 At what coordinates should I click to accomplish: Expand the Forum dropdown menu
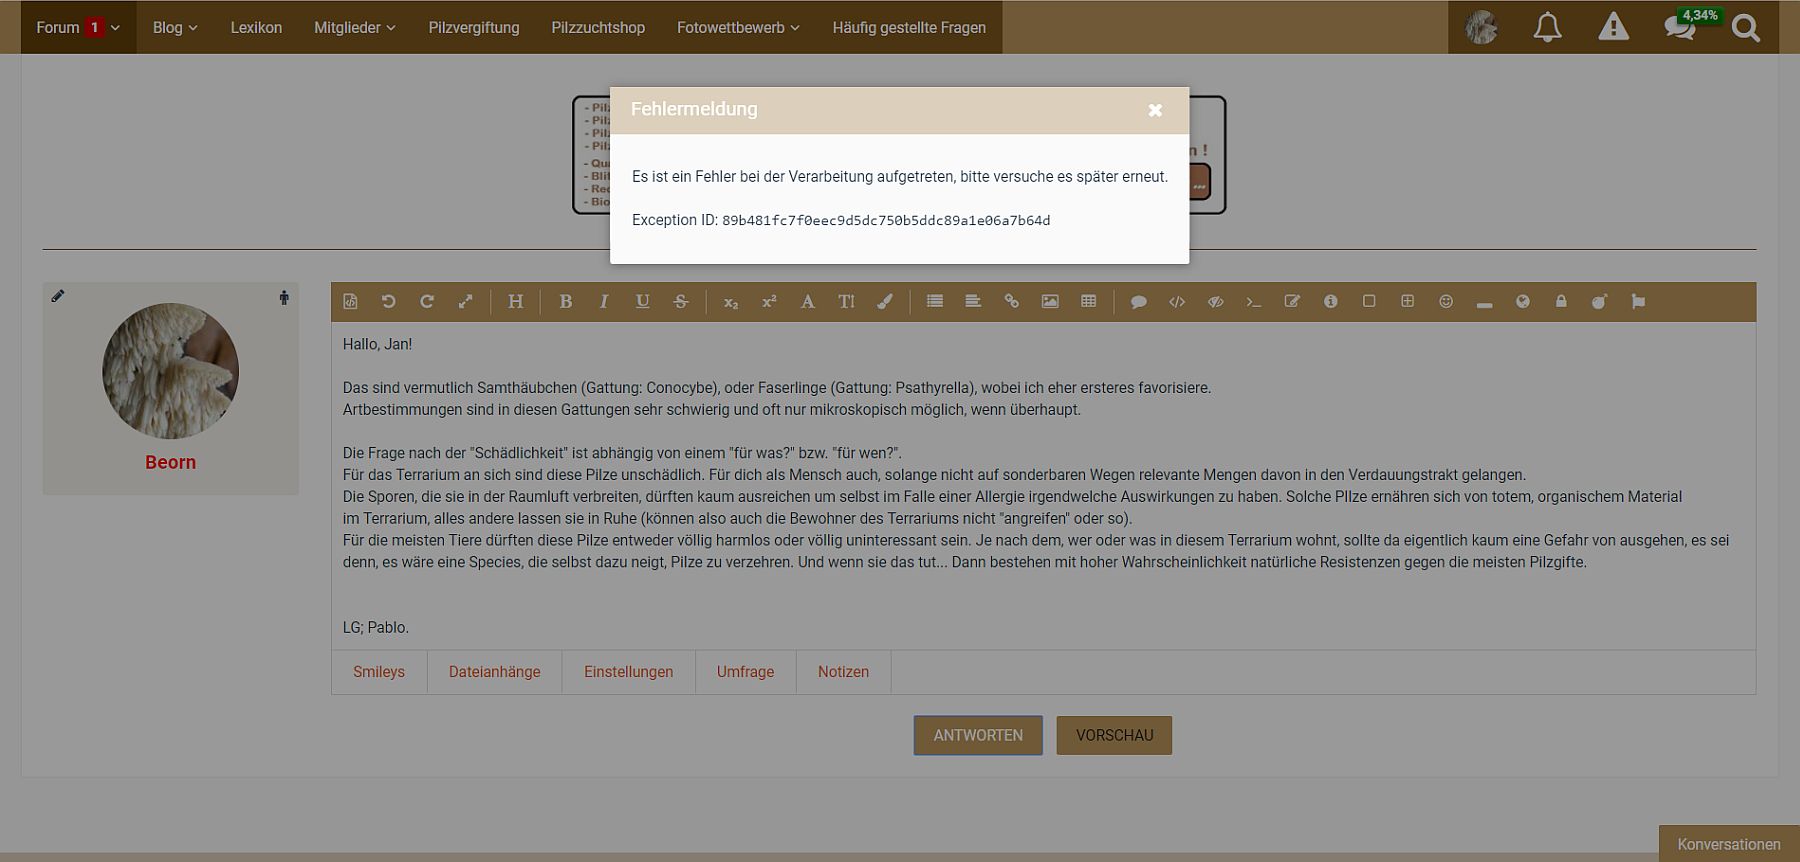78,28
